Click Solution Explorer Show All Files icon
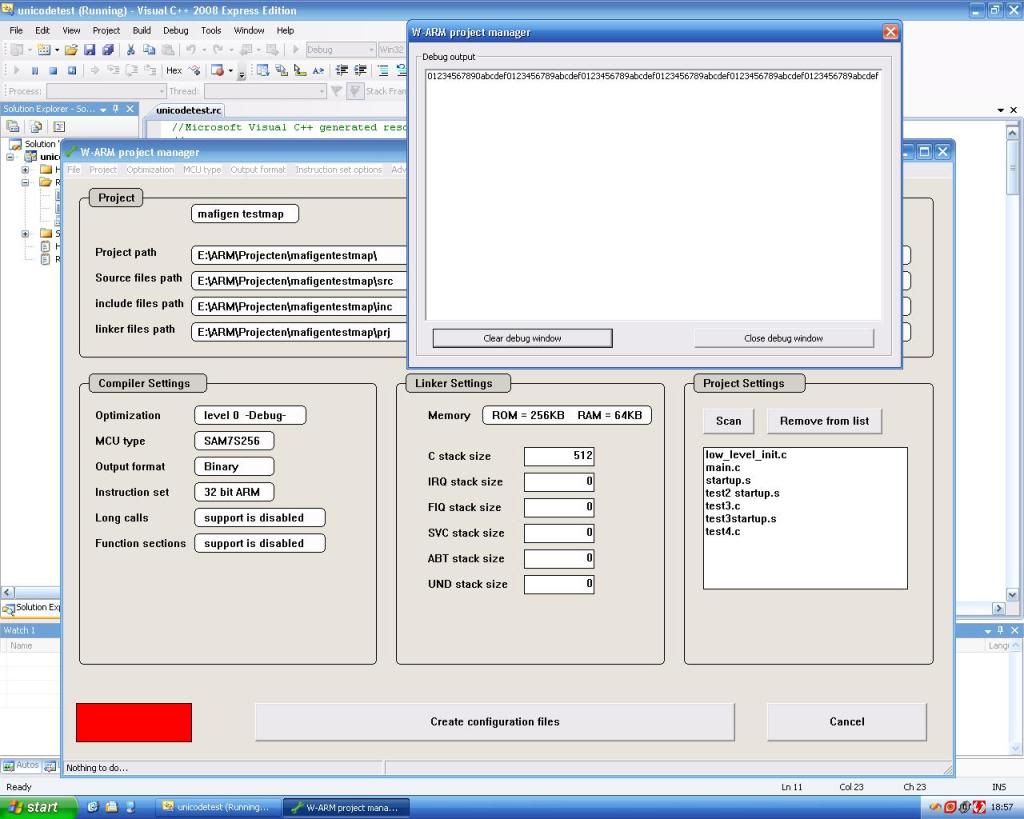The height and width of the screenshot is (819, 1024). pyautogui.click(x=37, y=127)
